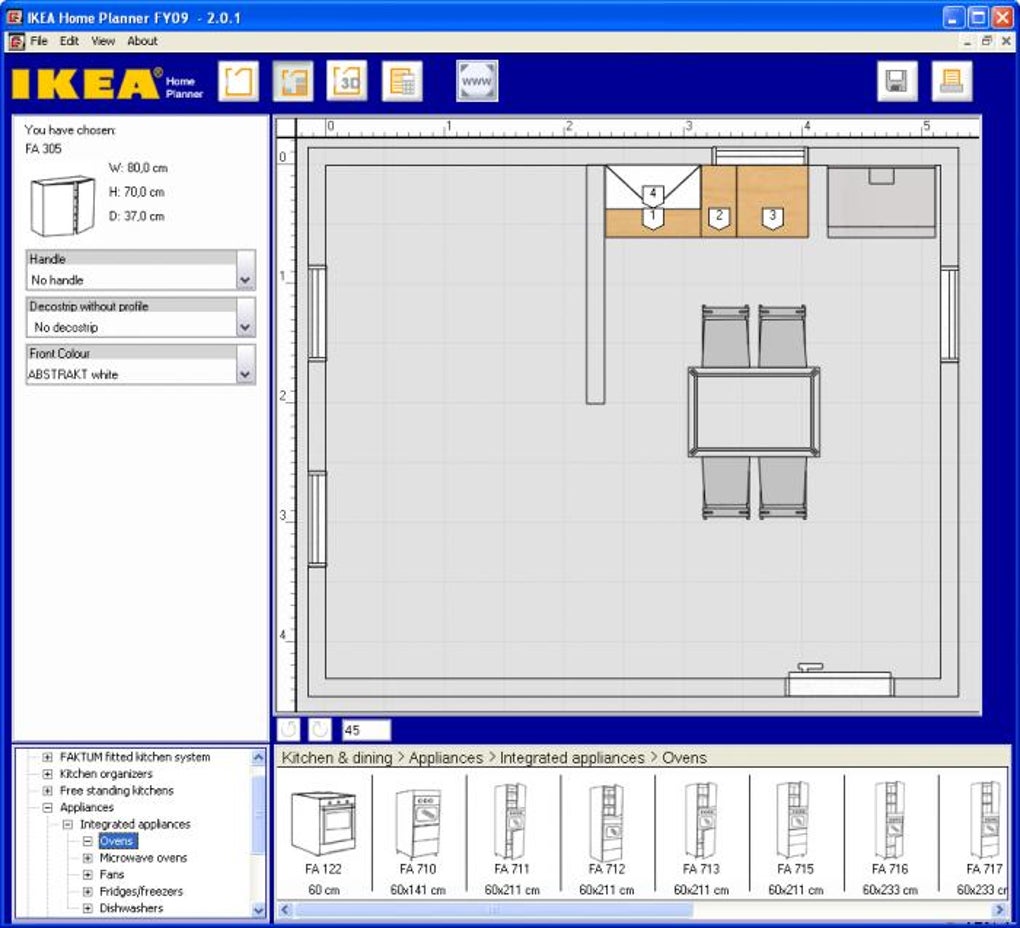Select cabinet marker number 3 in plan
The image size is (1020, 928).
tap(772, 217)
